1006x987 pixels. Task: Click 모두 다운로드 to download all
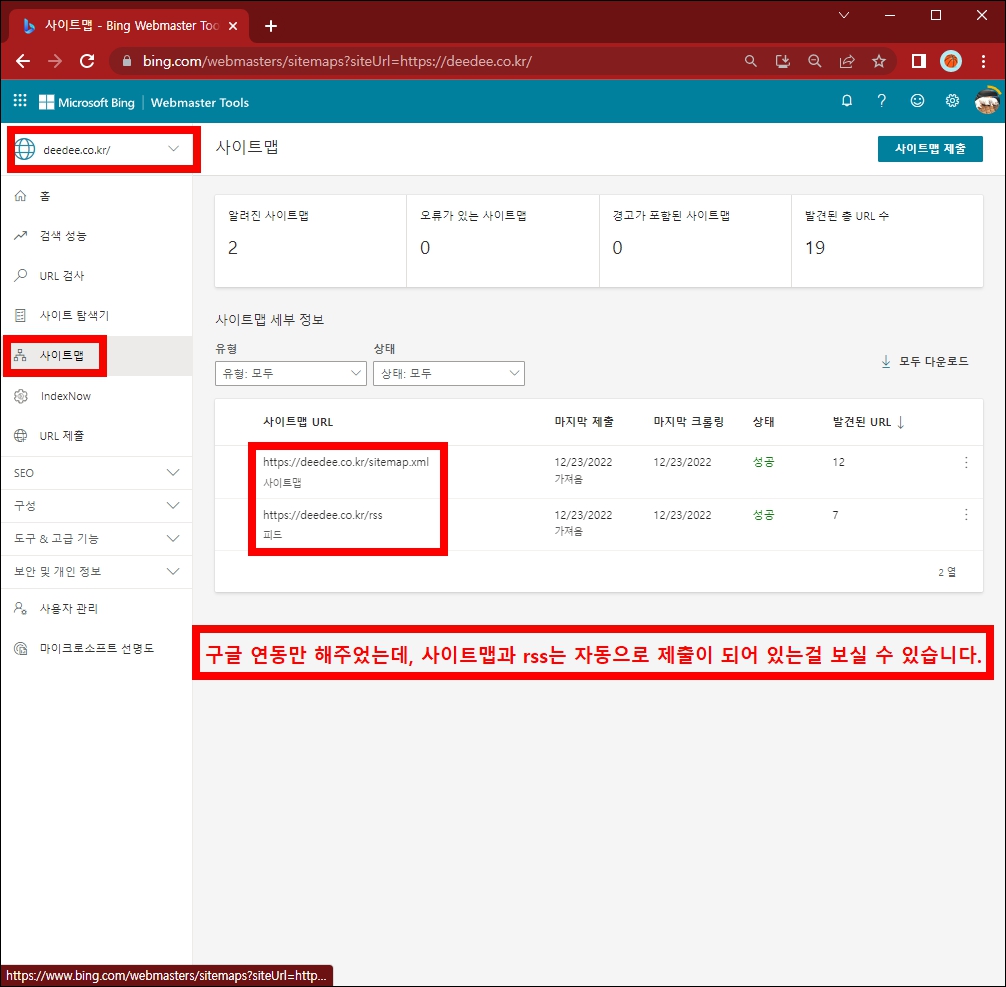[925, 362]
